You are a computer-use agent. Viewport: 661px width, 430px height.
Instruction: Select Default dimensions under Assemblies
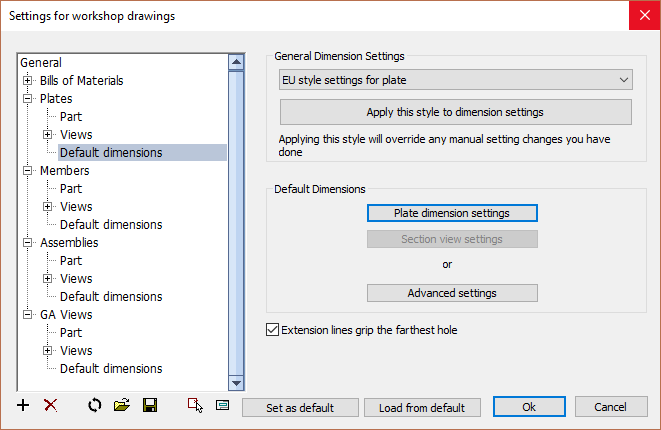click(x=111, y=297)
